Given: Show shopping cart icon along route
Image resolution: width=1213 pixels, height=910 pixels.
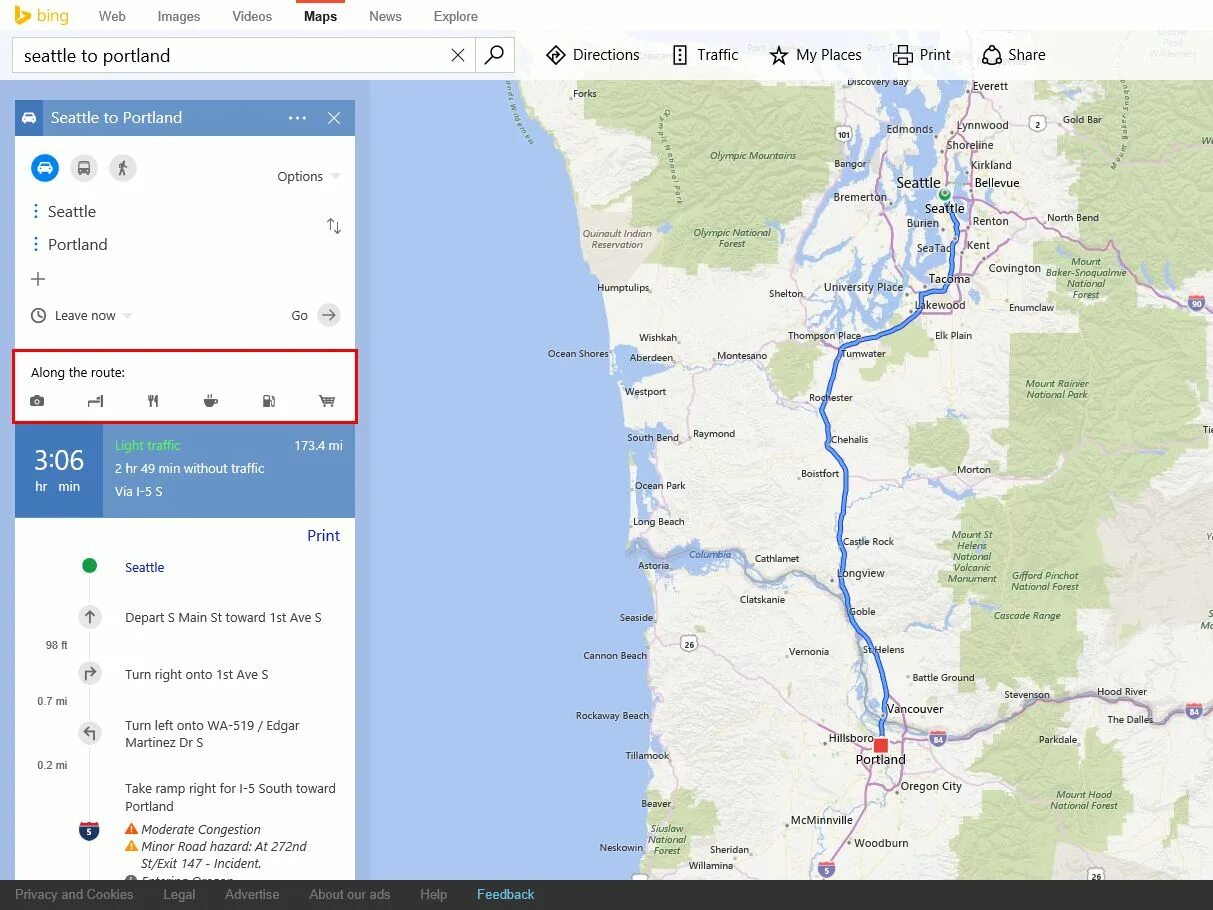Looking at the screenshot, I should click(327, 401).
